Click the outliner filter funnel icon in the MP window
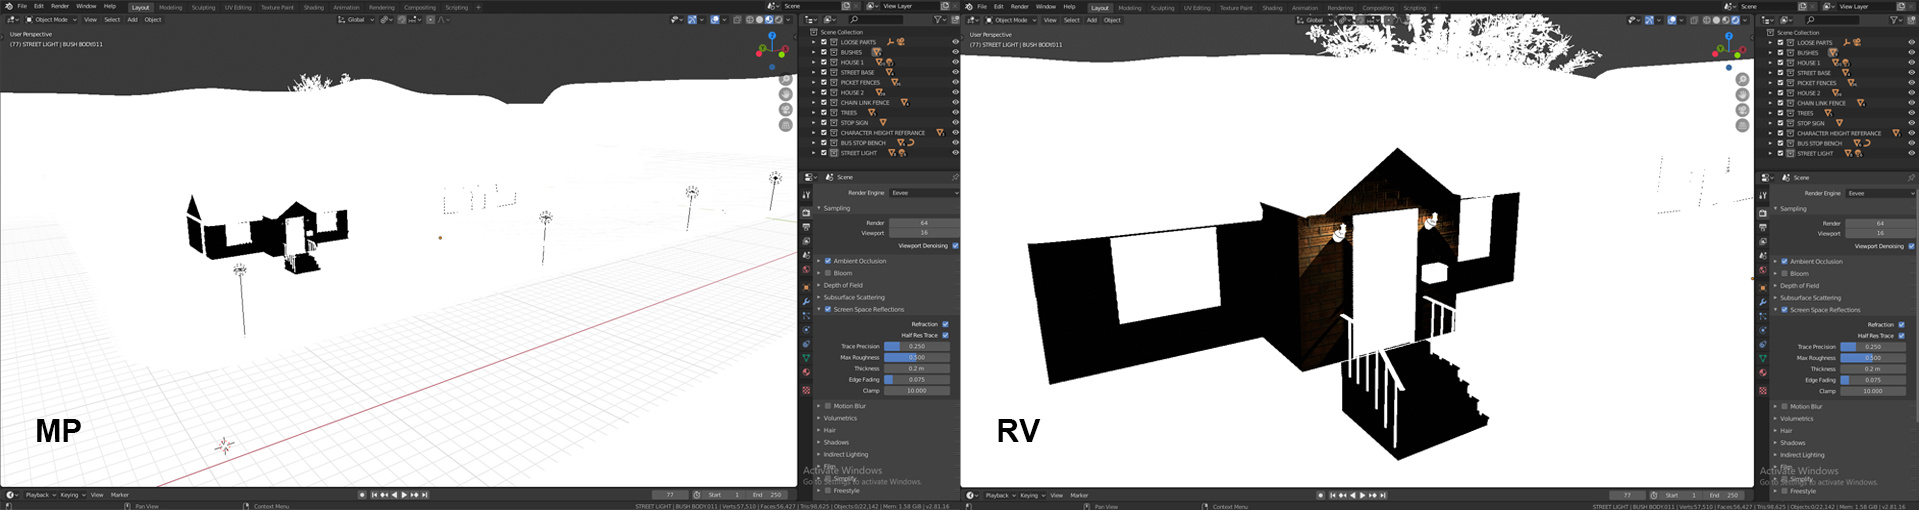The image size is (1919, 510). (x=938, y=19)
